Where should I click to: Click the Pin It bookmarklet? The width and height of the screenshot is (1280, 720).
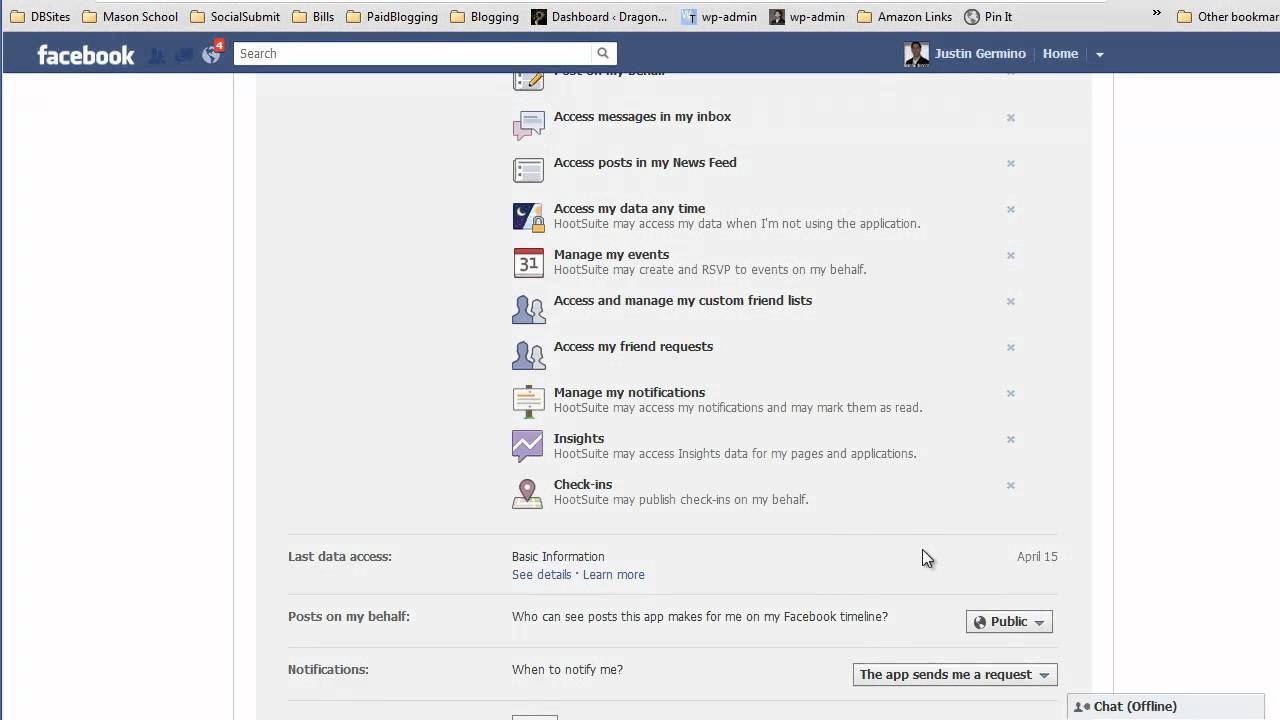point(988,17)
